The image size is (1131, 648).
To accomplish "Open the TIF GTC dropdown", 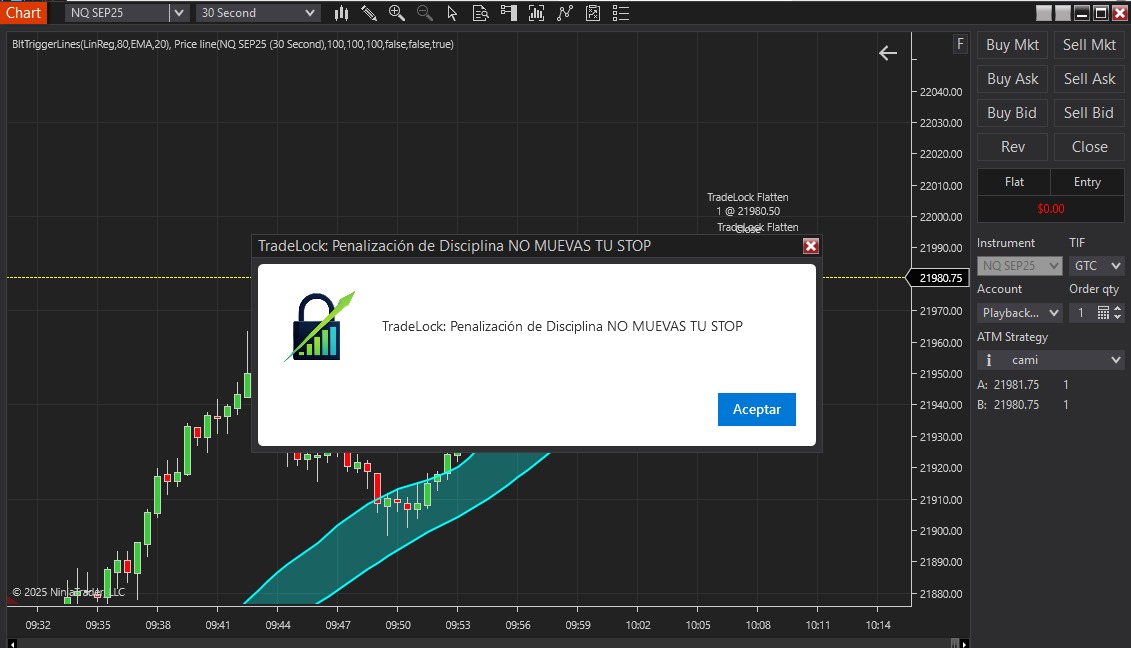I will point(1096,266).
